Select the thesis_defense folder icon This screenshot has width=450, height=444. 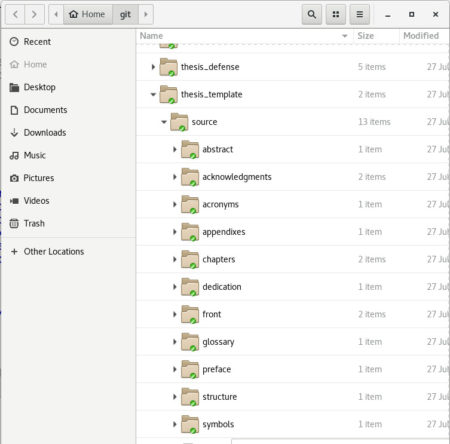click(168, 67)
